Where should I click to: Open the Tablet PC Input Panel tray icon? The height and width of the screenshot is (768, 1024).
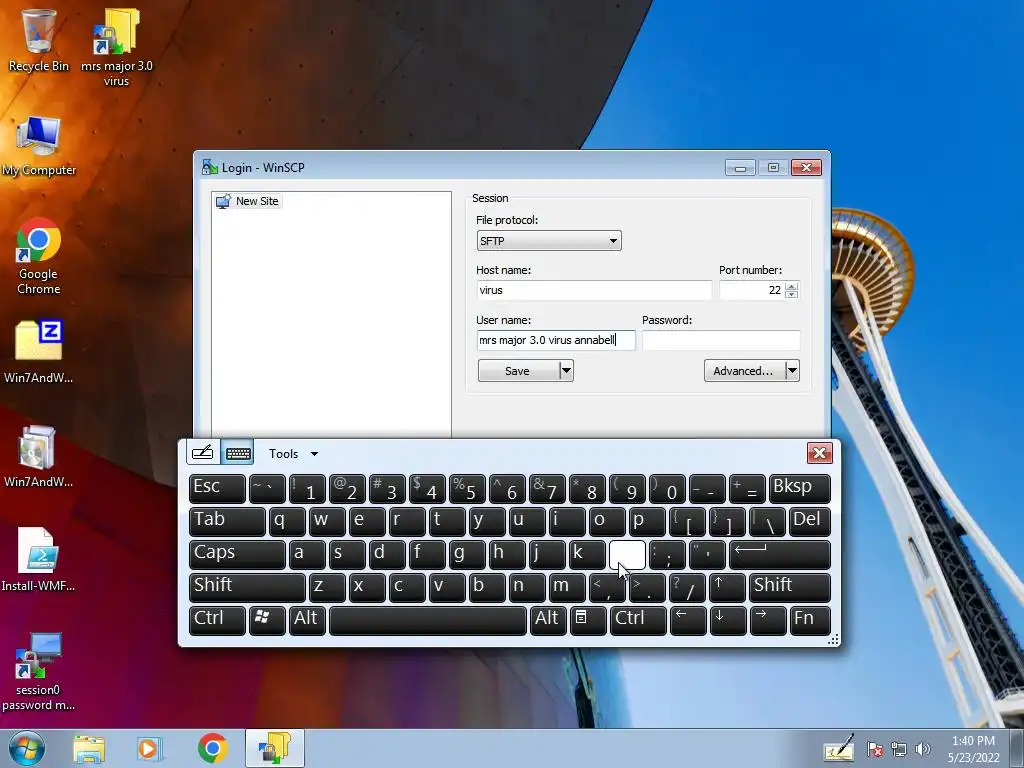point(839,748)
